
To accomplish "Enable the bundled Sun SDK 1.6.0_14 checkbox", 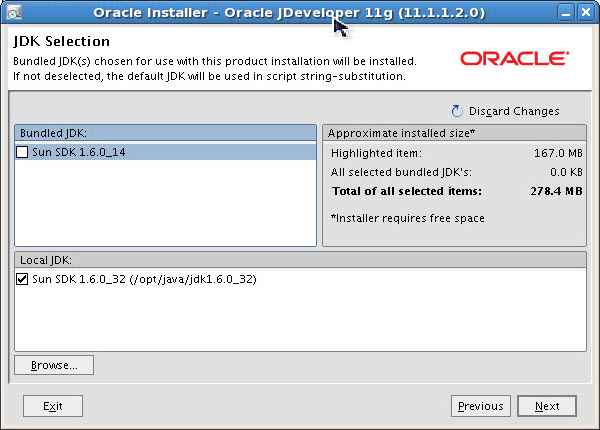I will (x=23, y=152).
